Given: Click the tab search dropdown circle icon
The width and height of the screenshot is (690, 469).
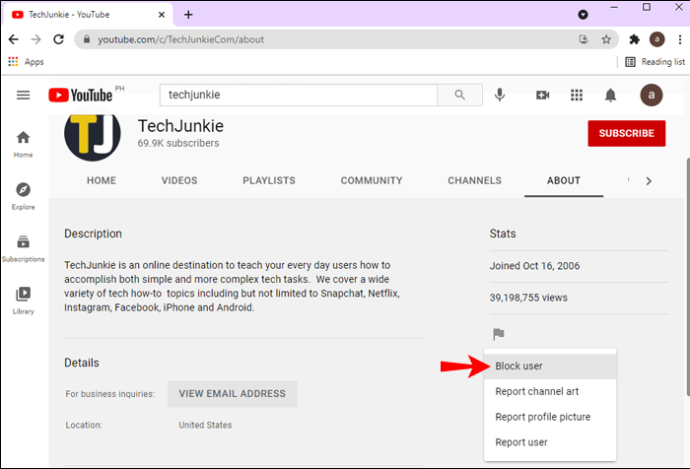Looking at the screenshot, I should coord(583,15).
